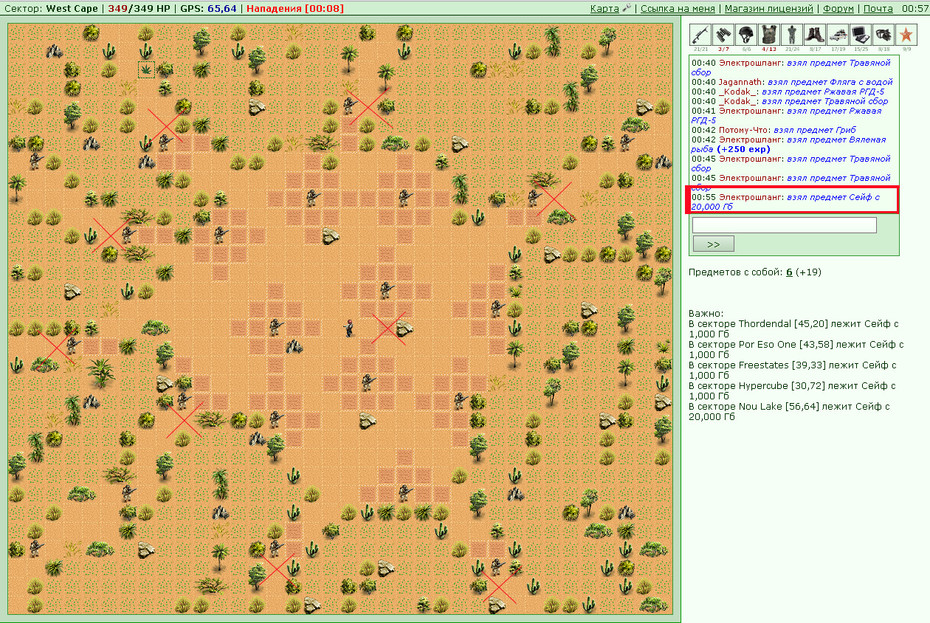Open Ссылка на меня link
The width and height of the screenshot is (930, 623).
pyautogui.click(x=678, y=8)
